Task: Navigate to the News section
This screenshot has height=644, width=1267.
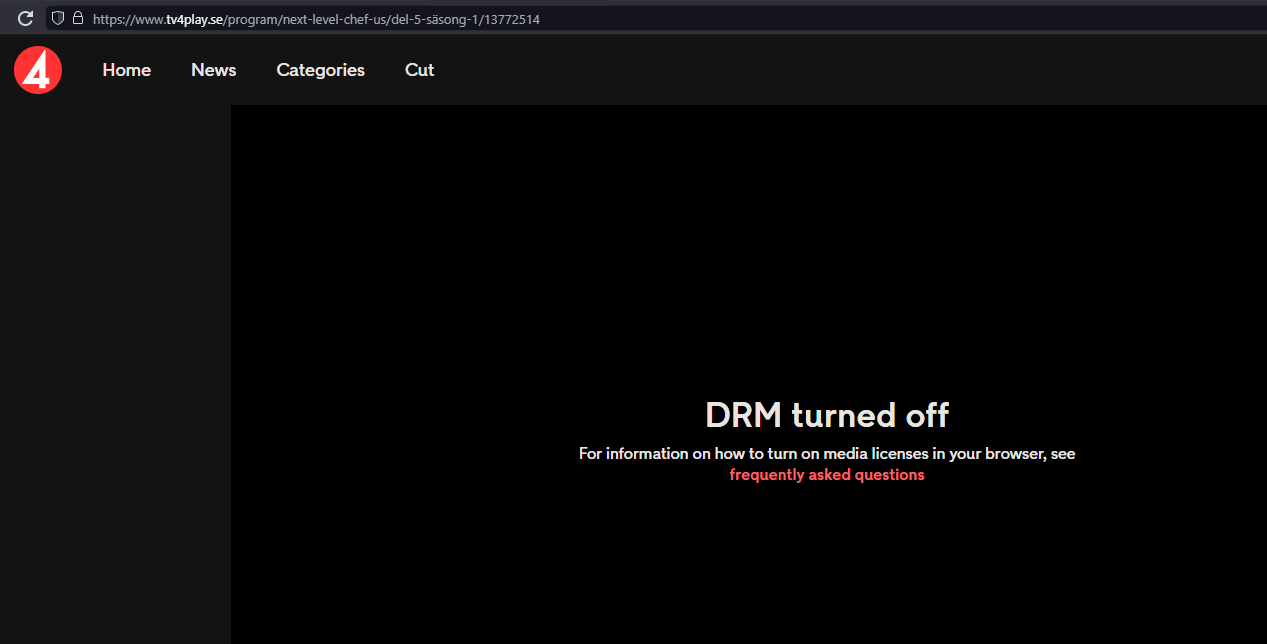Action: click(213, 70)
